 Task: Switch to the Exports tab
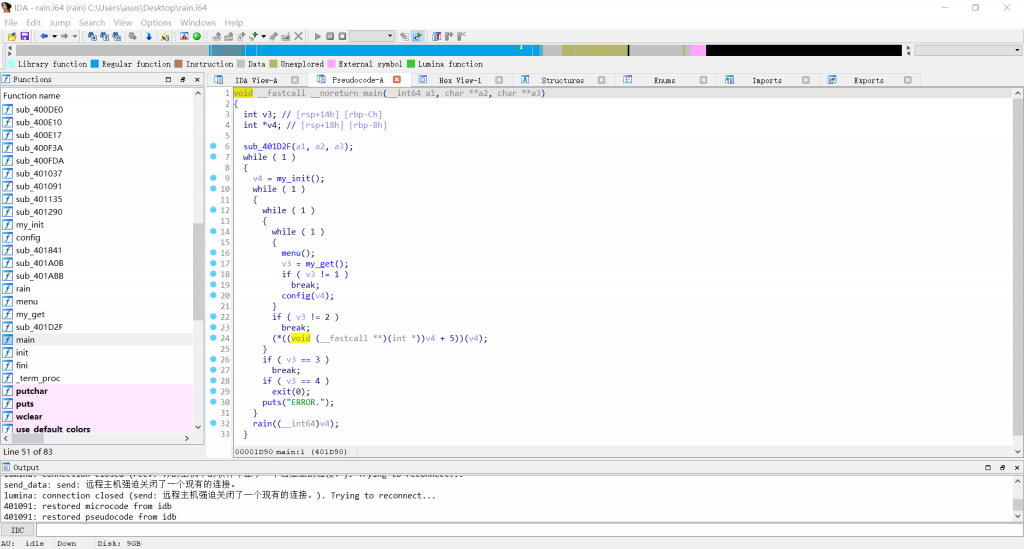point(869,80)
